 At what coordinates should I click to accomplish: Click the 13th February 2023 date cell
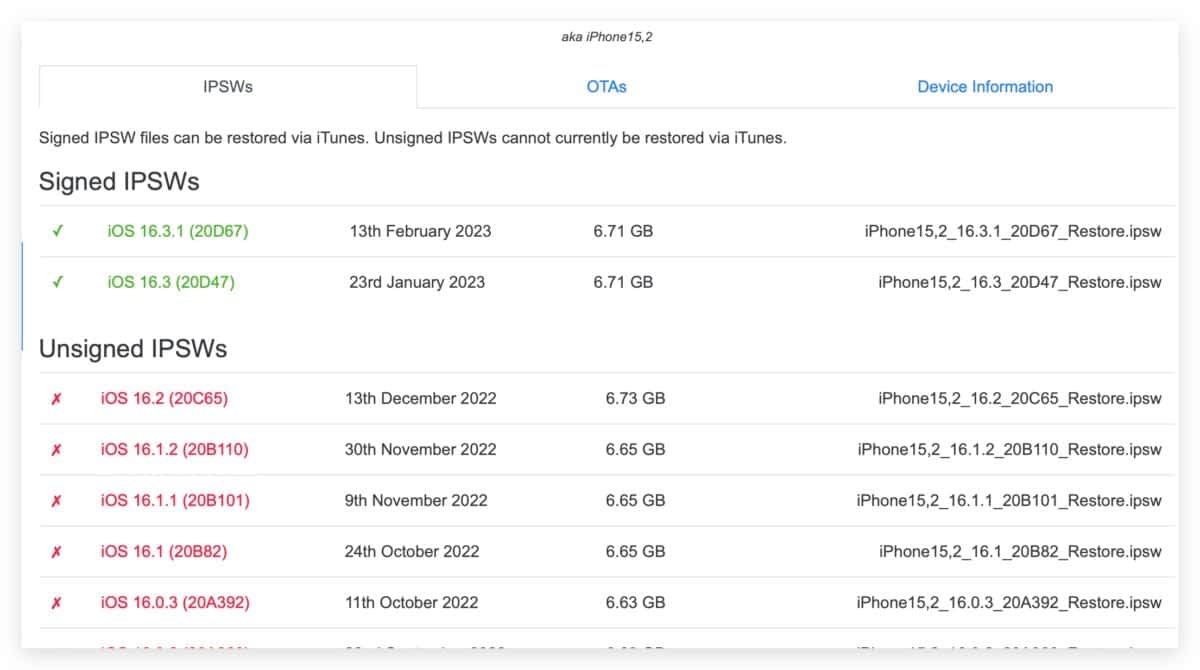tap(420, 231)
